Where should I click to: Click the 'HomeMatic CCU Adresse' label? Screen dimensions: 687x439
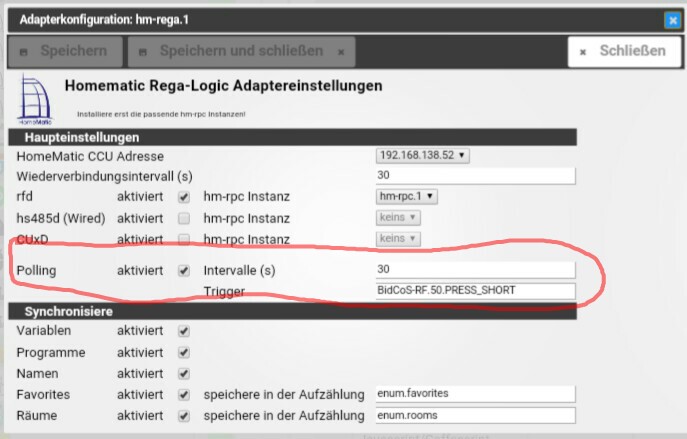[90, 156]
